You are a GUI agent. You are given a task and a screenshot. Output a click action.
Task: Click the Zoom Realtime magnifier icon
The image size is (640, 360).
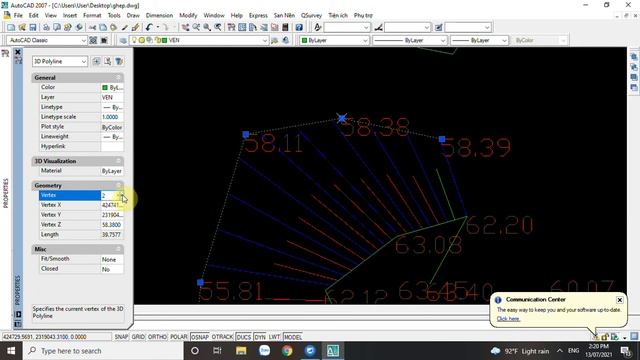pyautogui.click(x=196, y=27)
